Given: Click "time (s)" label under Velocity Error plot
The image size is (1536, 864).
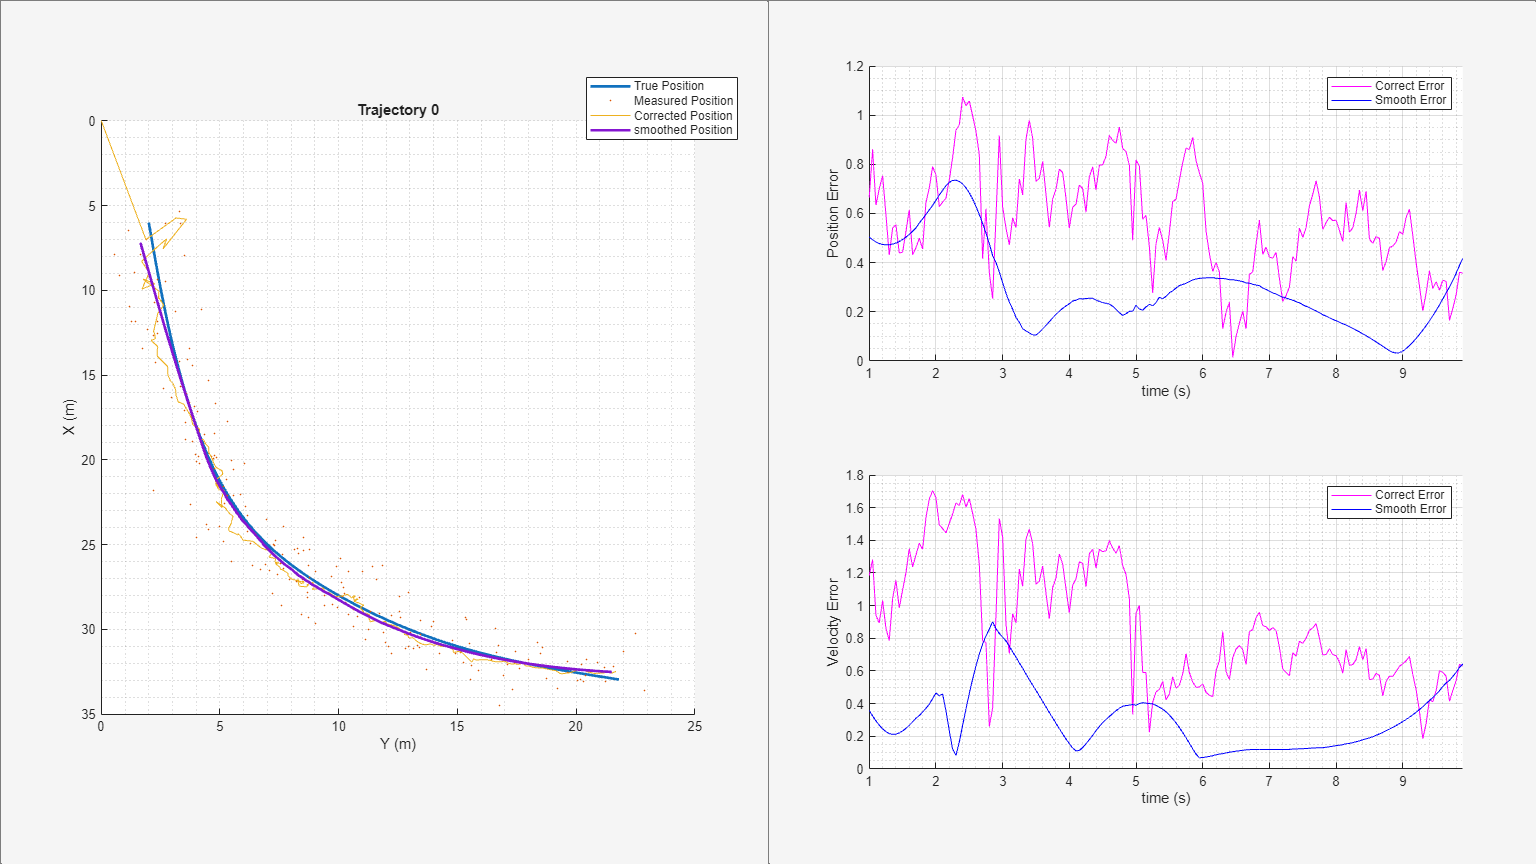Looking at the screenshot, I should click(x=1166, y=798).
